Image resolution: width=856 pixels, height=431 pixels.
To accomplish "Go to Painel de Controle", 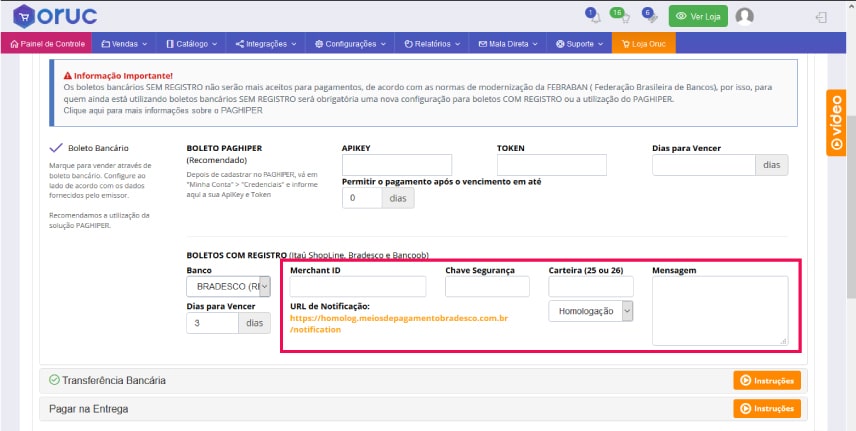I will click(46, 44).
